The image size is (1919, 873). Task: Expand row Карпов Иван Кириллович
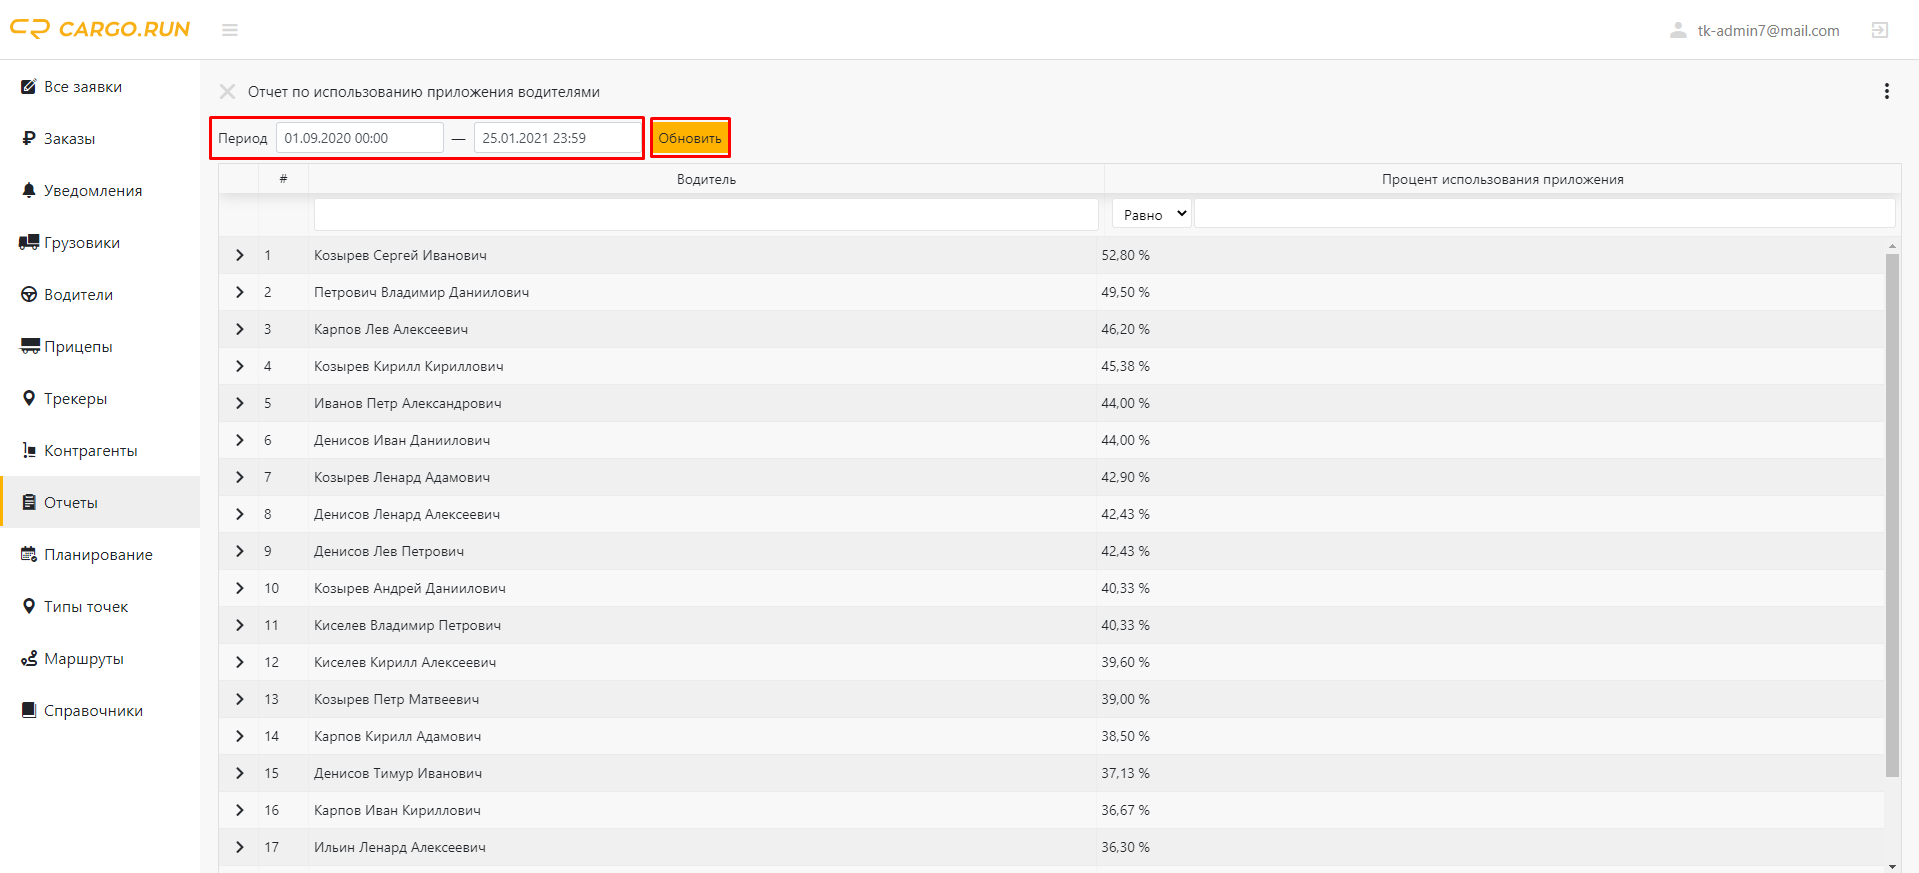click(x=239, y=810)
